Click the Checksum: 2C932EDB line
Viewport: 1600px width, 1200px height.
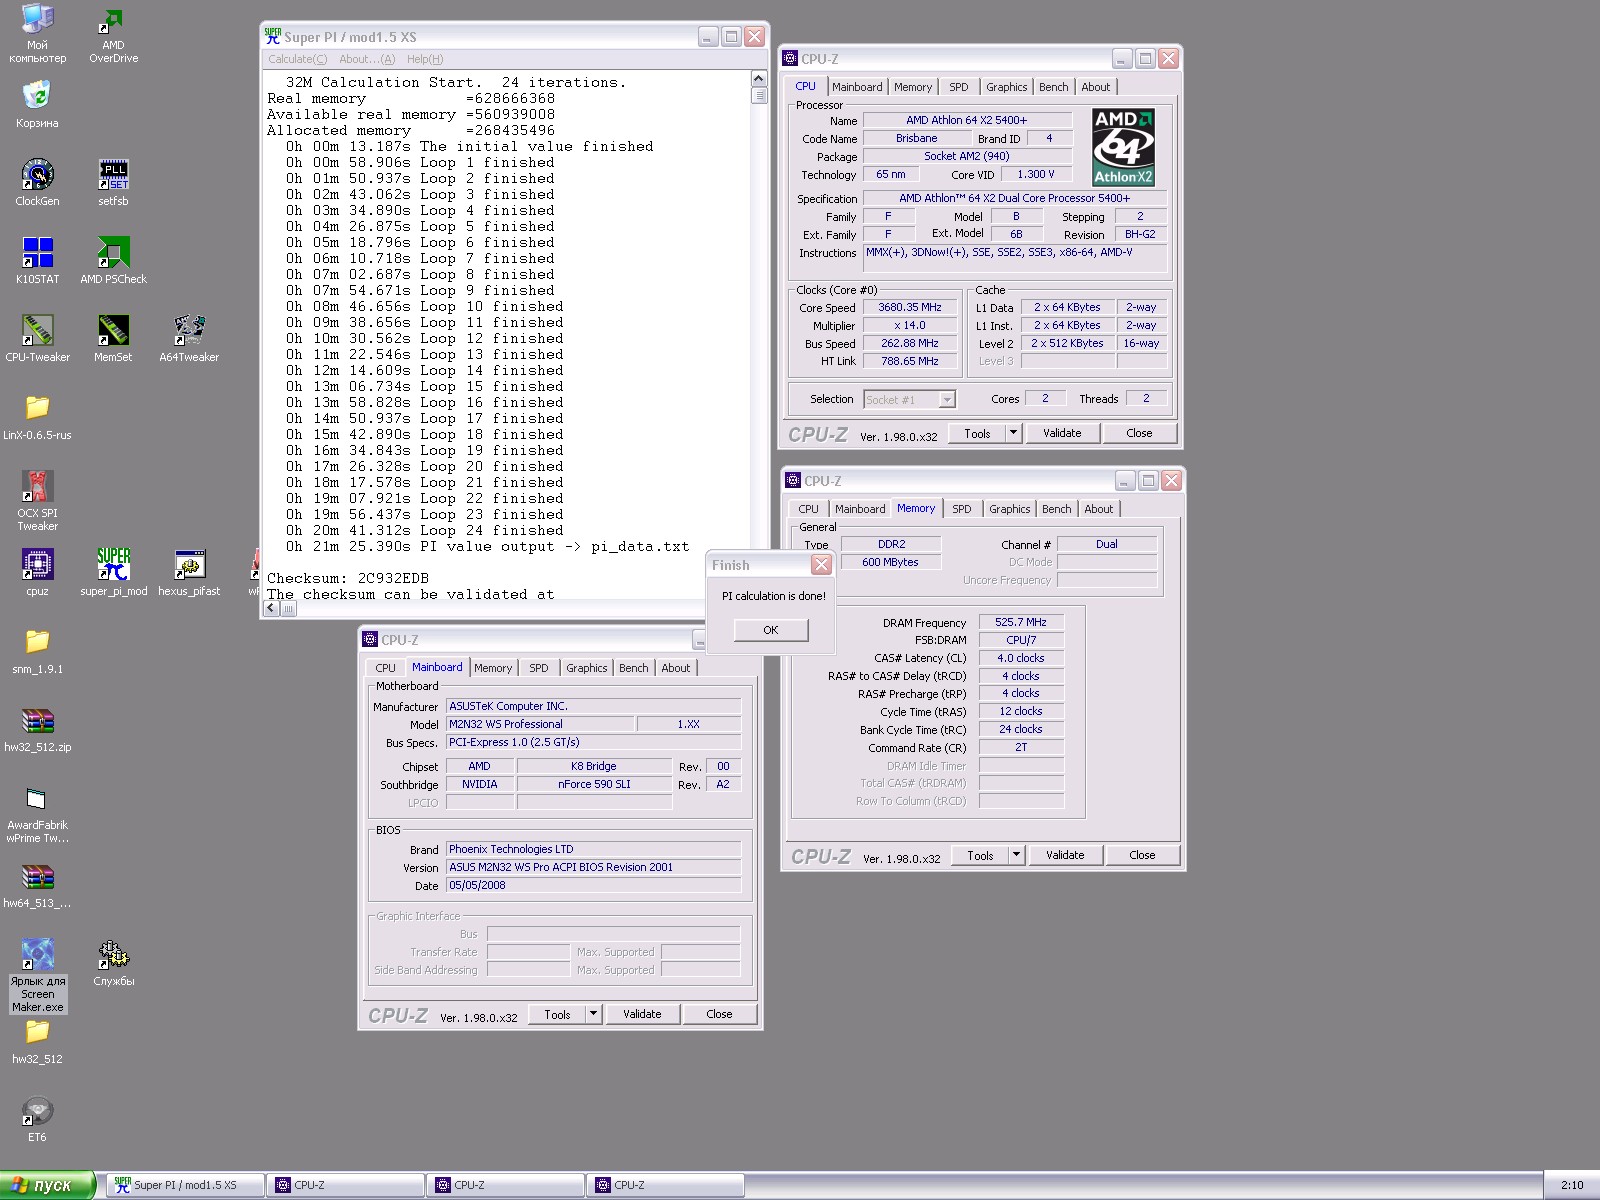pyautogui.click(x=348, y=578)
